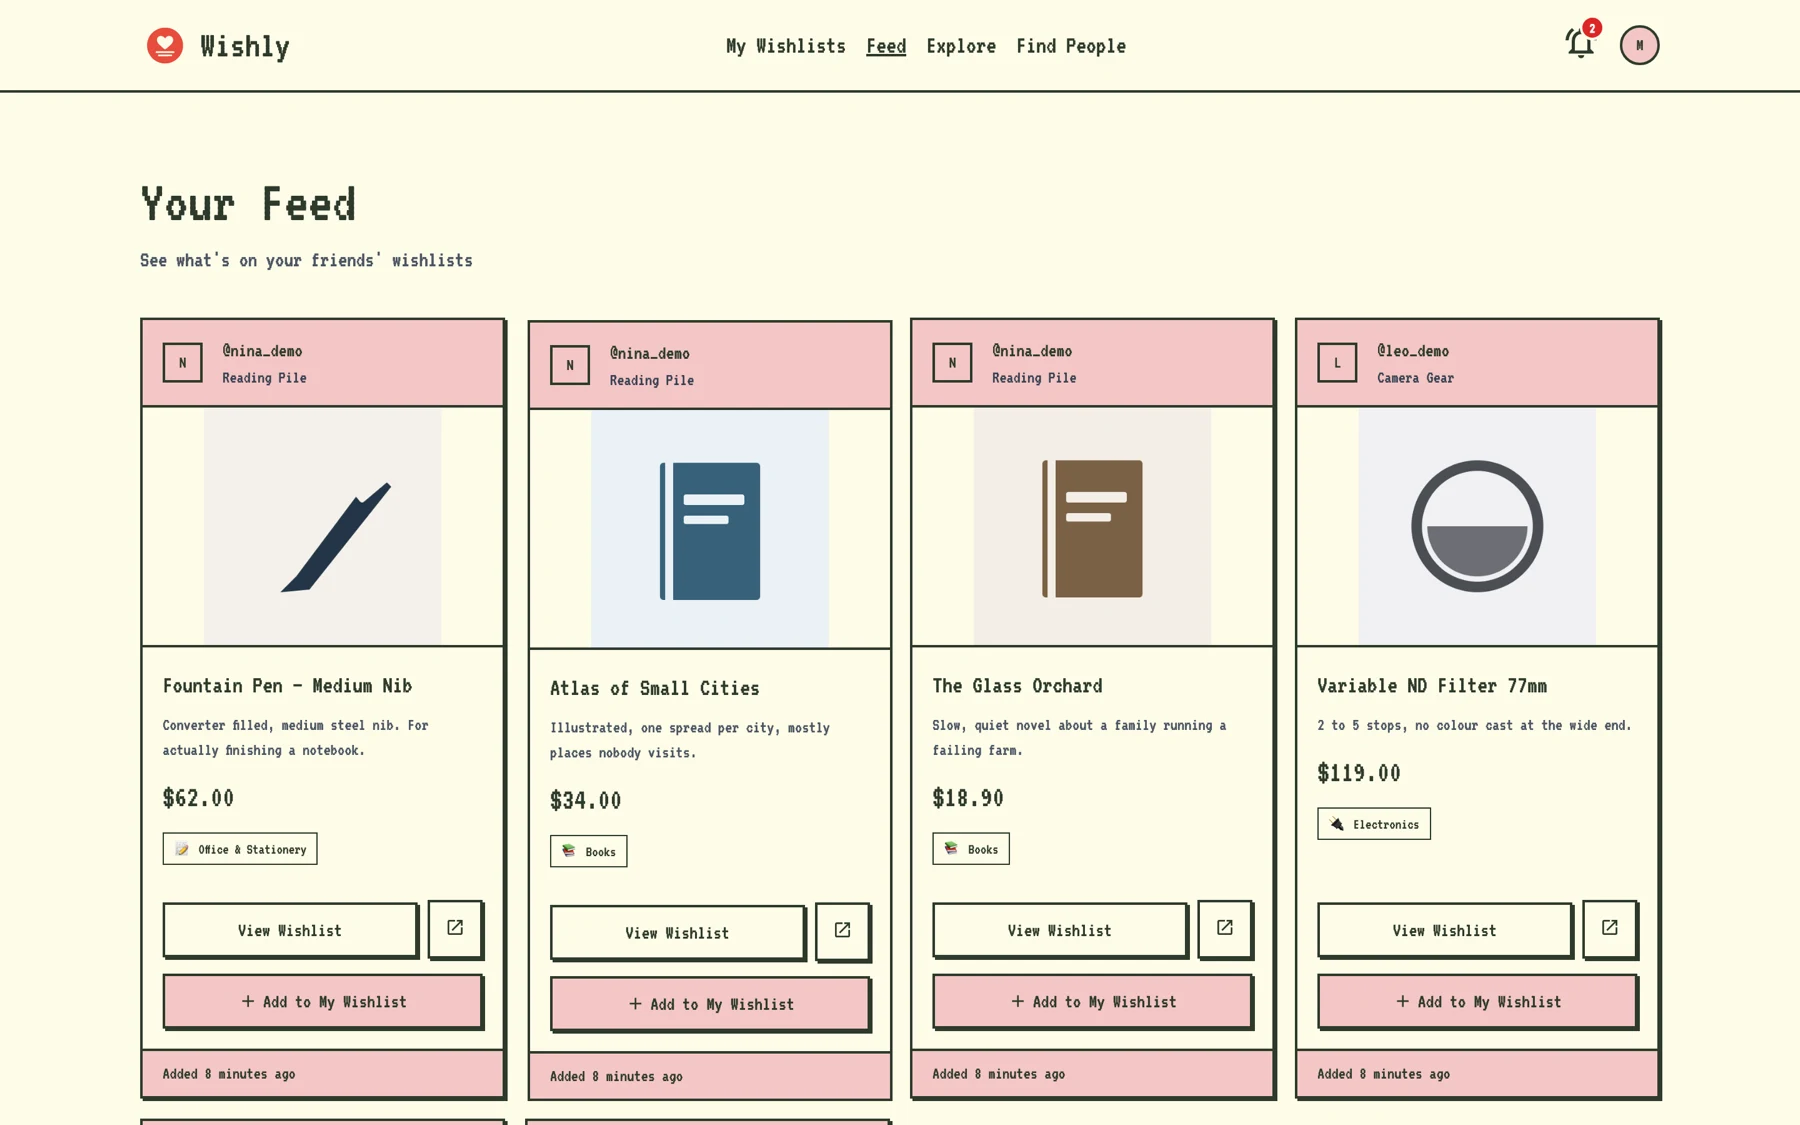Click the brown Glass Orchard book image

coord(1092,526)
